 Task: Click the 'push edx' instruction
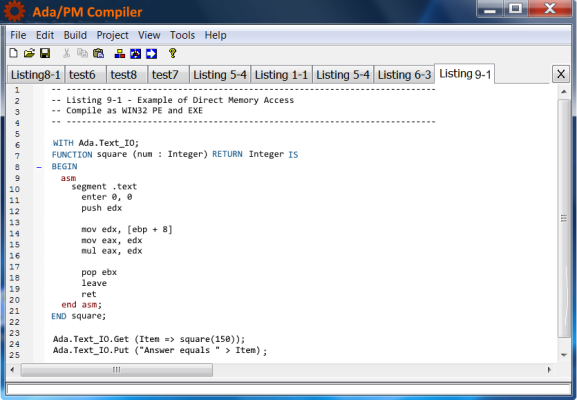click(102, 208)
